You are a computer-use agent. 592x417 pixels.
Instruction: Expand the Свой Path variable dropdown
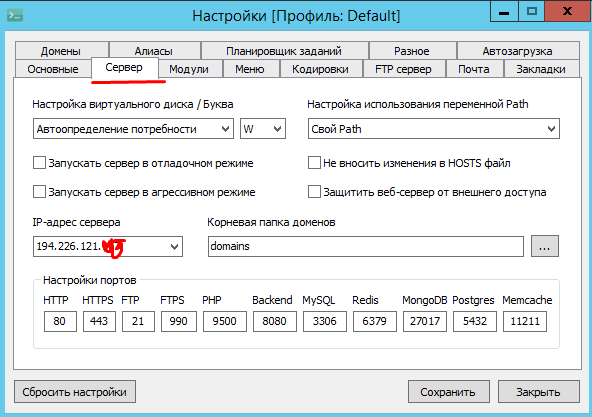pos(433,129)
